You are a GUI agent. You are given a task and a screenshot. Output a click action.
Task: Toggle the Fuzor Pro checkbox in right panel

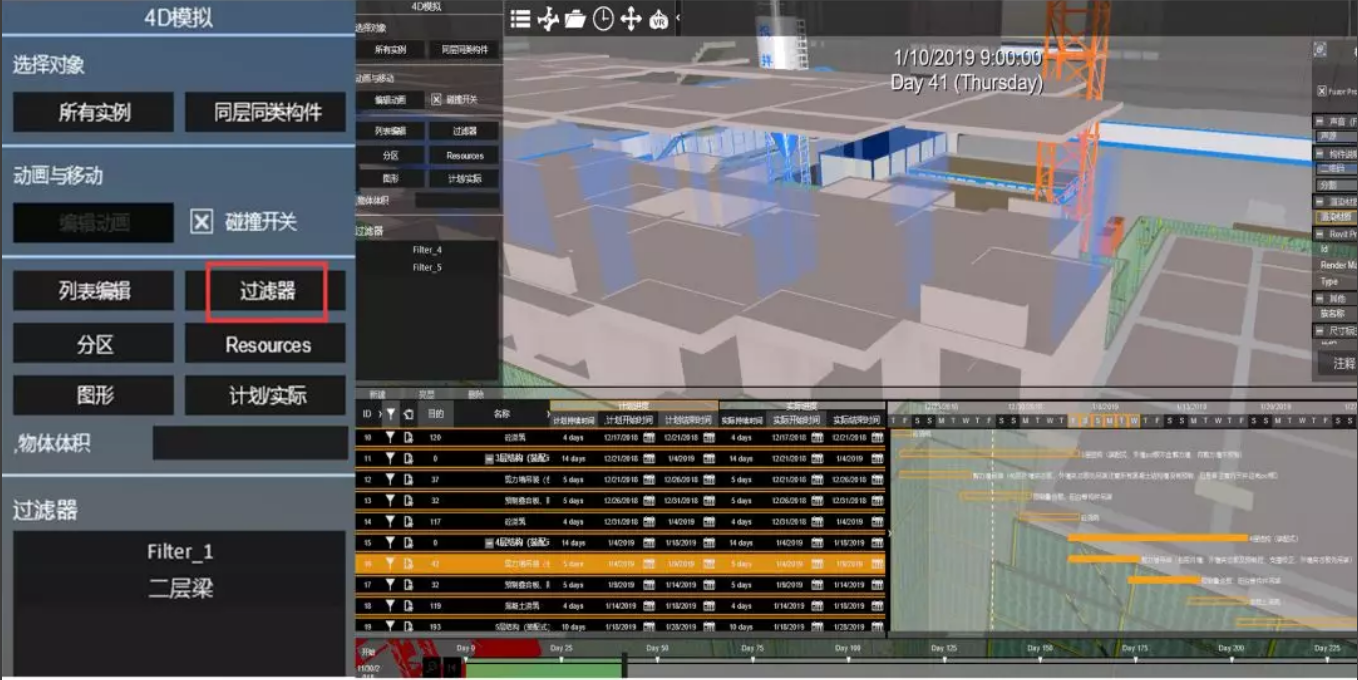click(1321, 91)
